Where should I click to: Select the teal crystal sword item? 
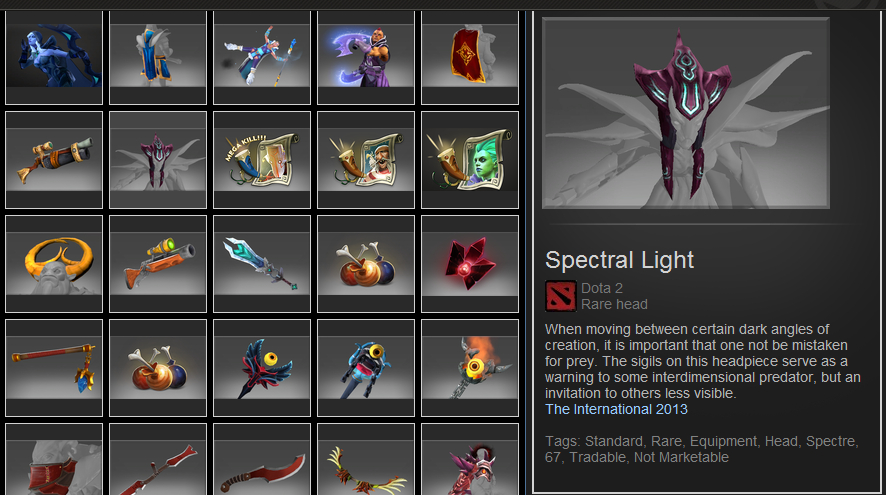click(x=262, y=264)
